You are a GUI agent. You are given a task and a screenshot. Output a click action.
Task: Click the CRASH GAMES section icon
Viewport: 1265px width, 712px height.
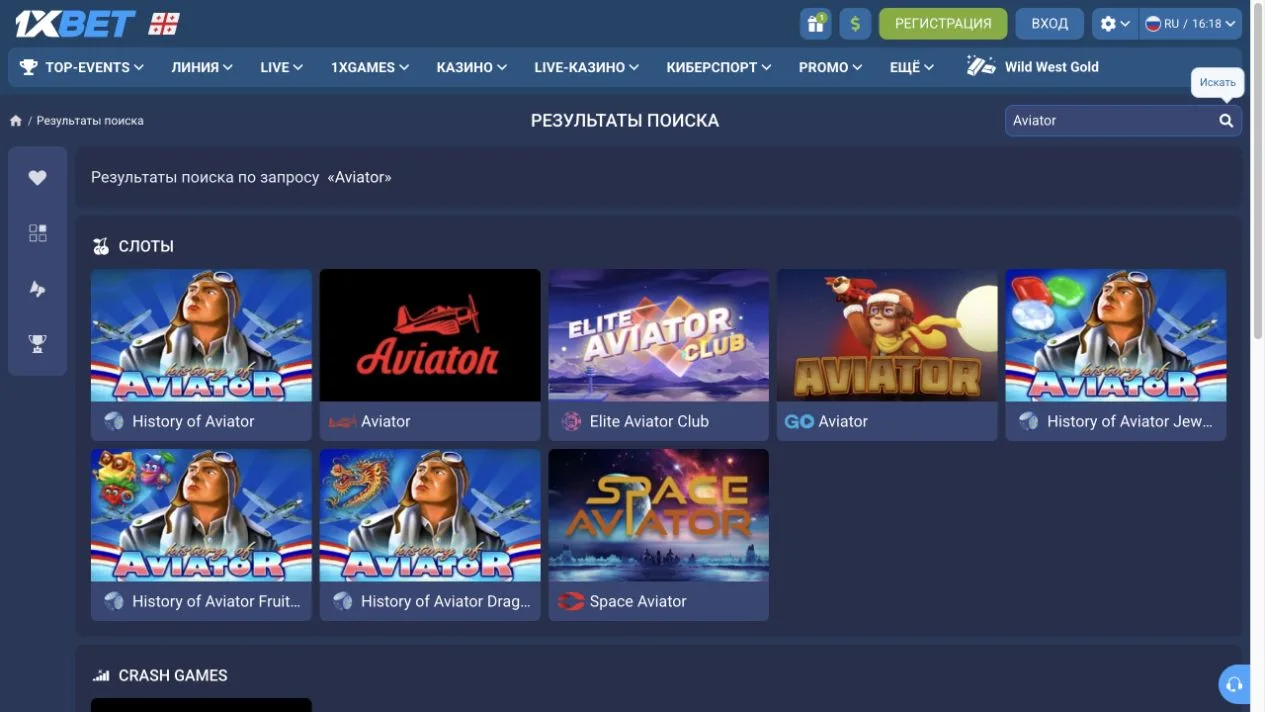click(100, 675)
